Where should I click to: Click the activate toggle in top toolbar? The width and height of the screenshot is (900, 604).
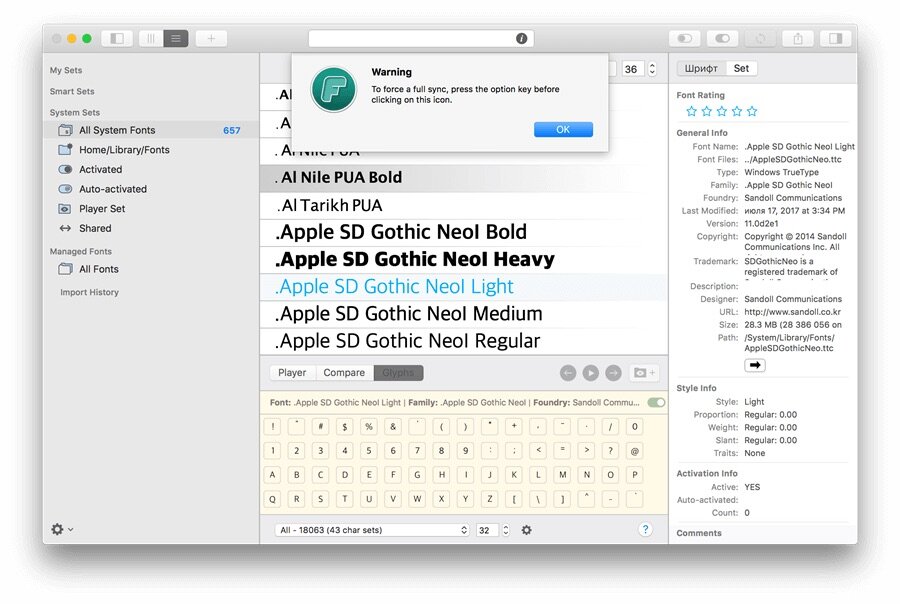(x=722, y=38)
